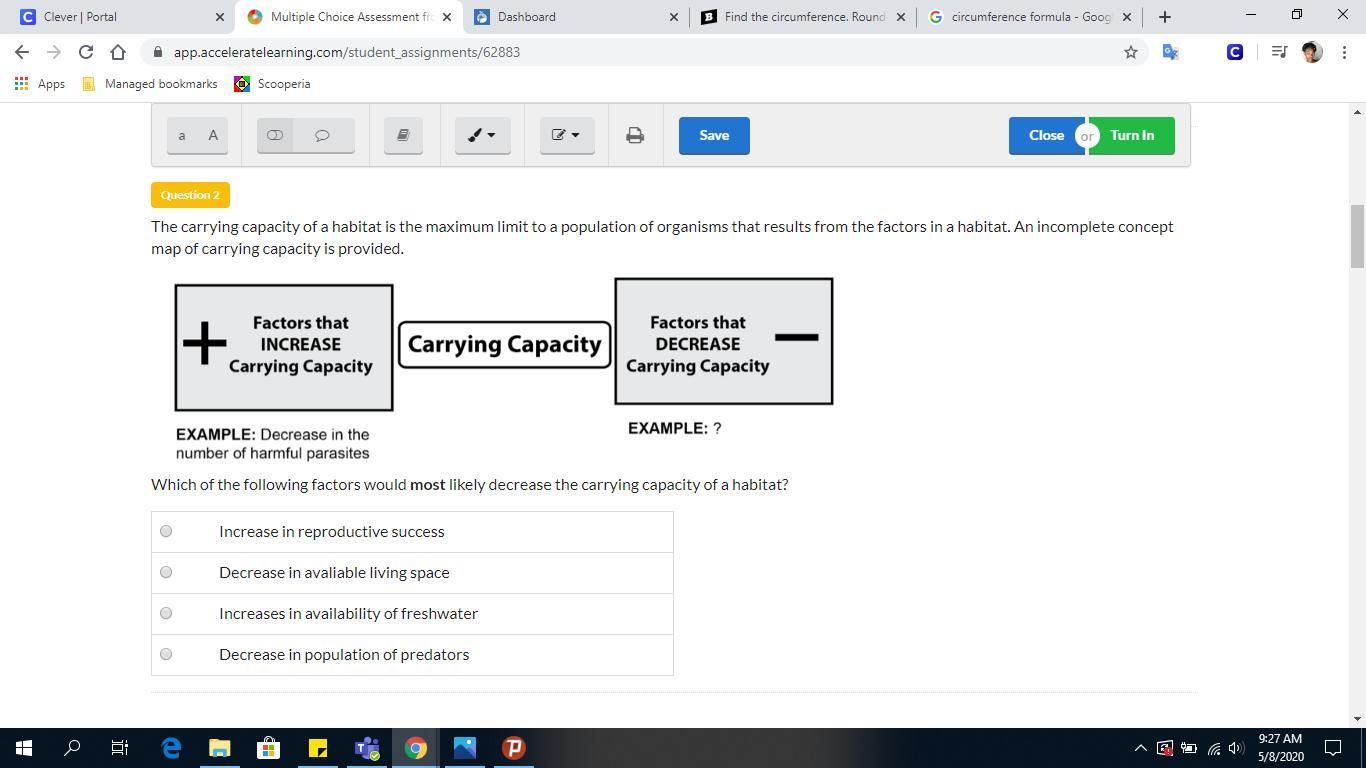Launch Microsoft Edge from taskbar
This screenshot has height=768, width=1366.
pos(171,748)
